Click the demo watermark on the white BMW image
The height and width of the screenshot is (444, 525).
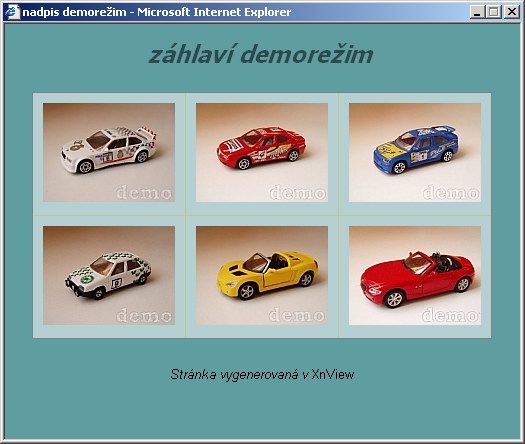(x=144, y=193)
